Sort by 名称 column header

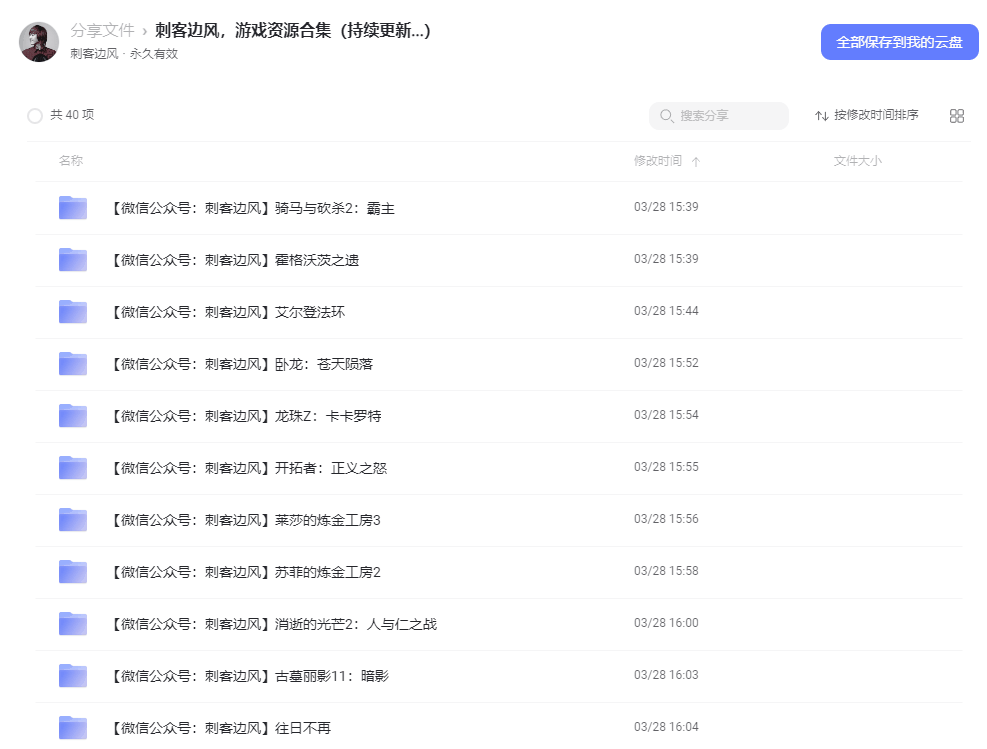coord(70,160)
